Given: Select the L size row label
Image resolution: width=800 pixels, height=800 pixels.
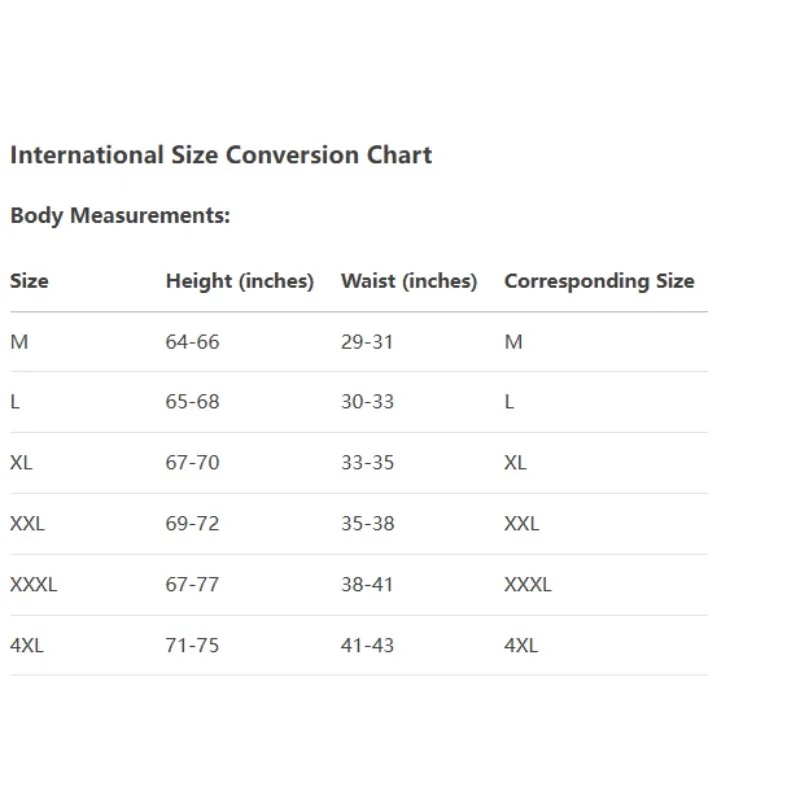Looking at the screenshot, I should tap(15, 402).
